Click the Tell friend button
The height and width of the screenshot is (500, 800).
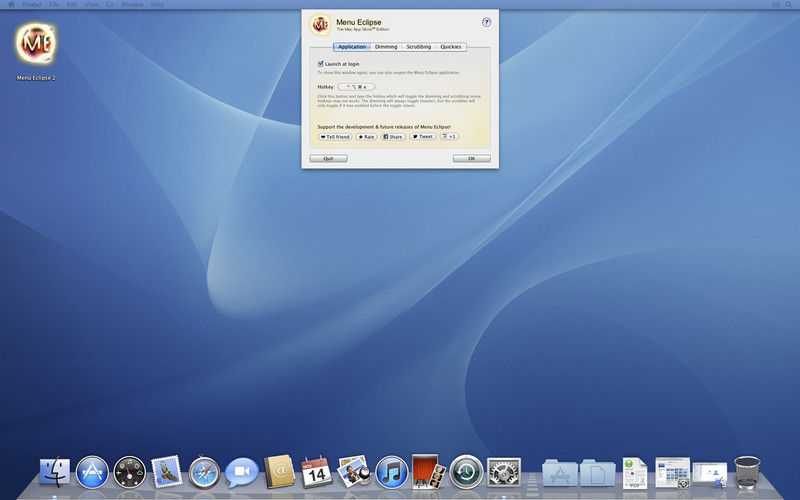point(335,137)
